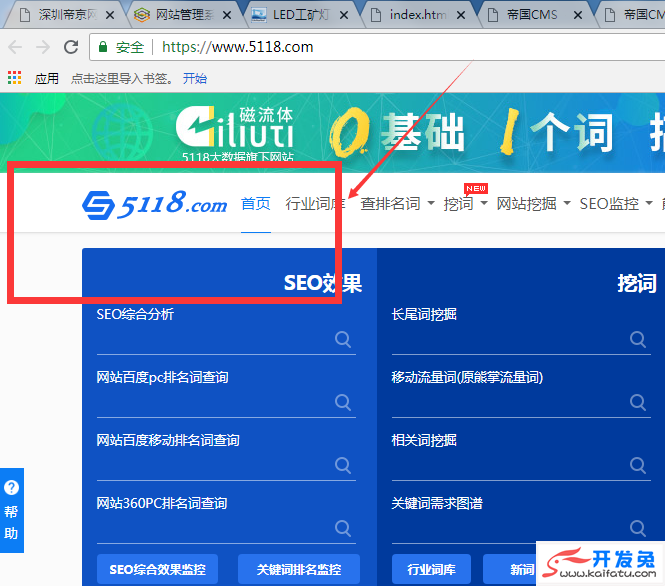Click search icon under 长尾词挖掘
665x586 pixels.
coord(637,339)
